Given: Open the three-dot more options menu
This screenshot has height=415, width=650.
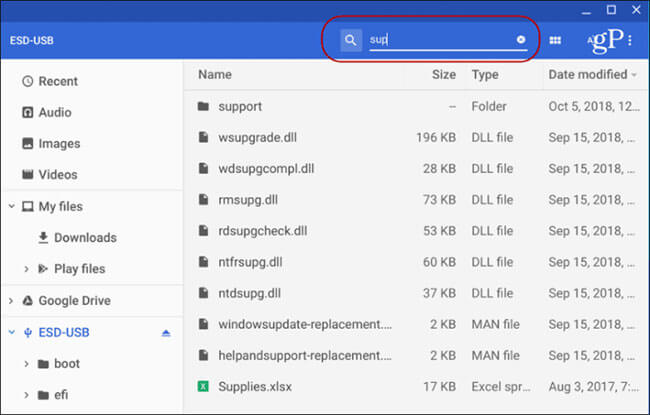Looking at the screenshot, I should 630,40.
